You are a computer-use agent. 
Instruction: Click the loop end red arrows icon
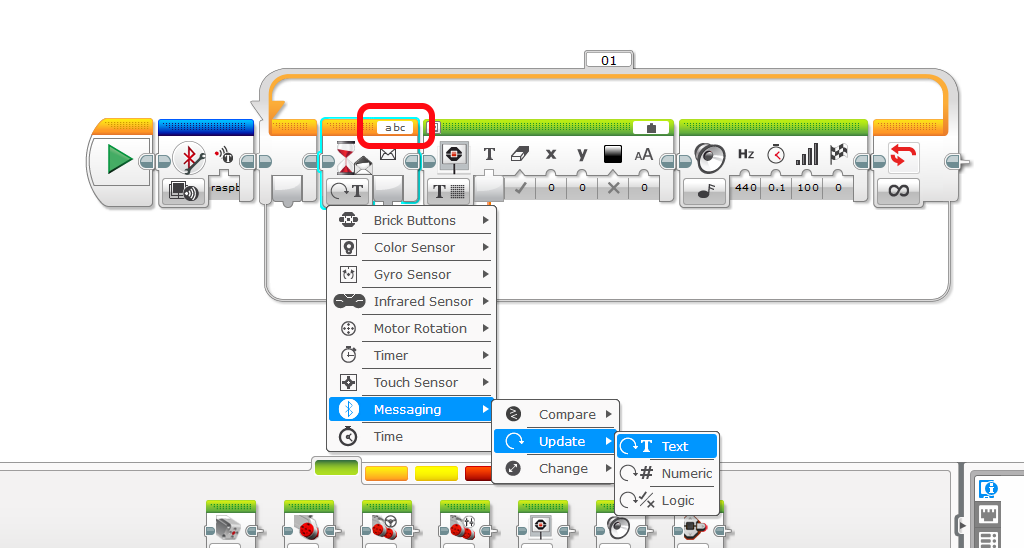tap(903, 157)
